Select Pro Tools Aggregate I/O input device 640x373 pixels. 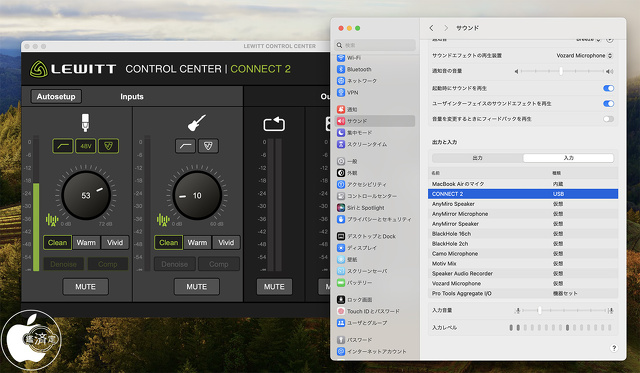point(523,293)
